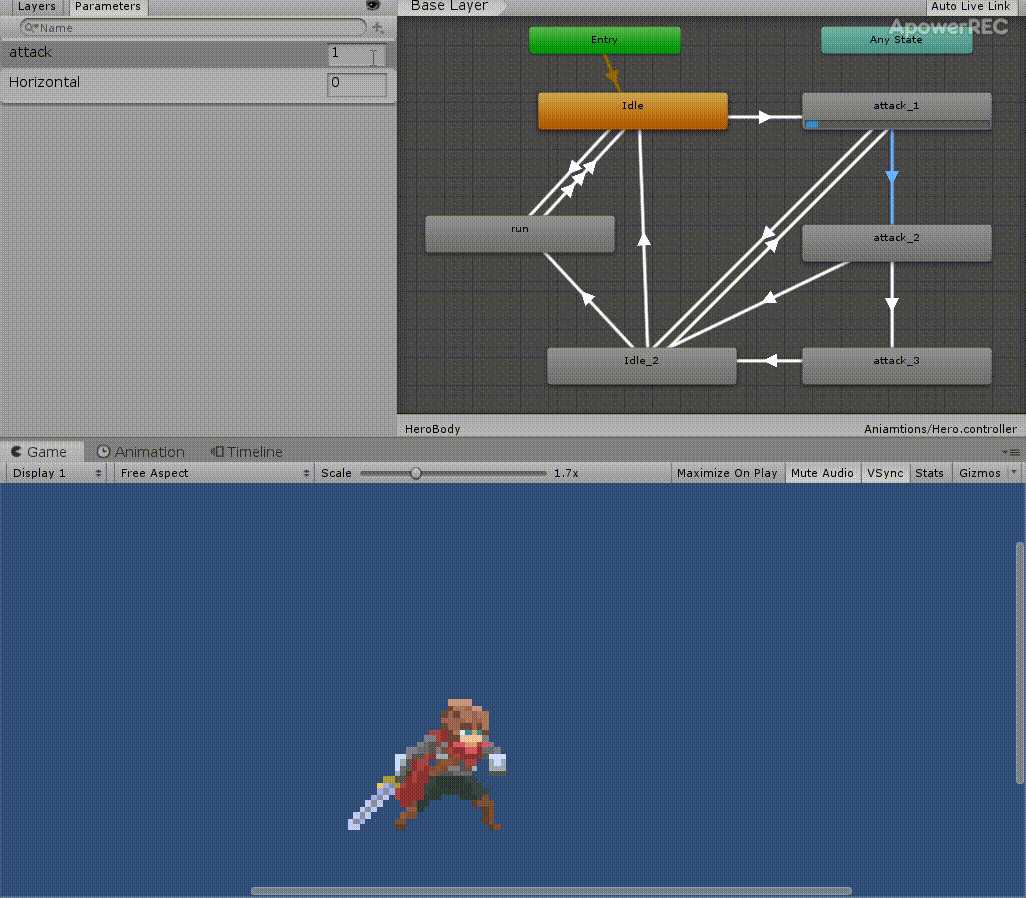Select the transition arrow from Idle to attack_1
The height and width of the screenshot is (898, 1026).
(765, 117)
